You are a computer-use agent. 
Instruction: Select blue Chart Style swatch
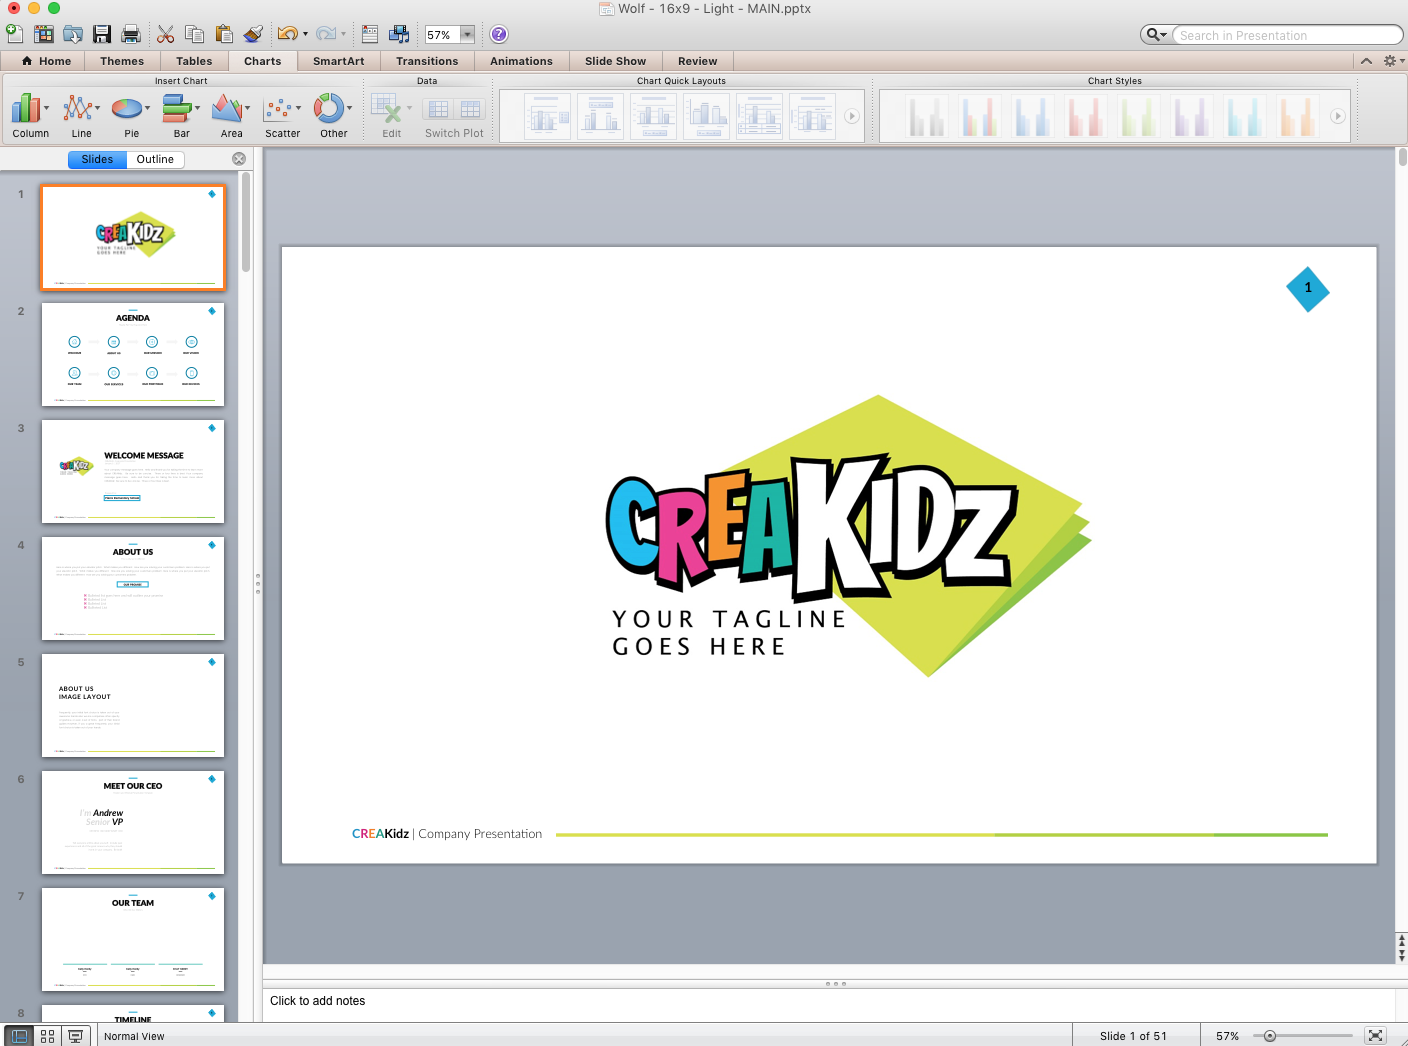click(1033, 116)
